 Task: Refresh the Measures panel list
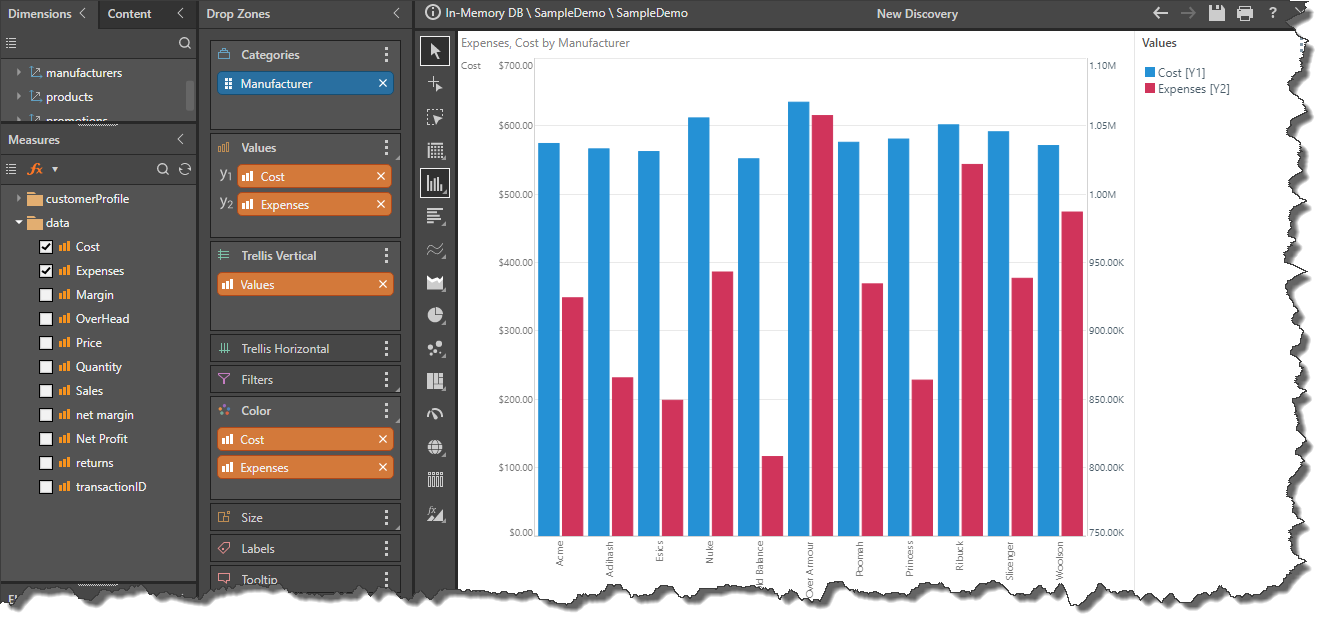[184, 169]
